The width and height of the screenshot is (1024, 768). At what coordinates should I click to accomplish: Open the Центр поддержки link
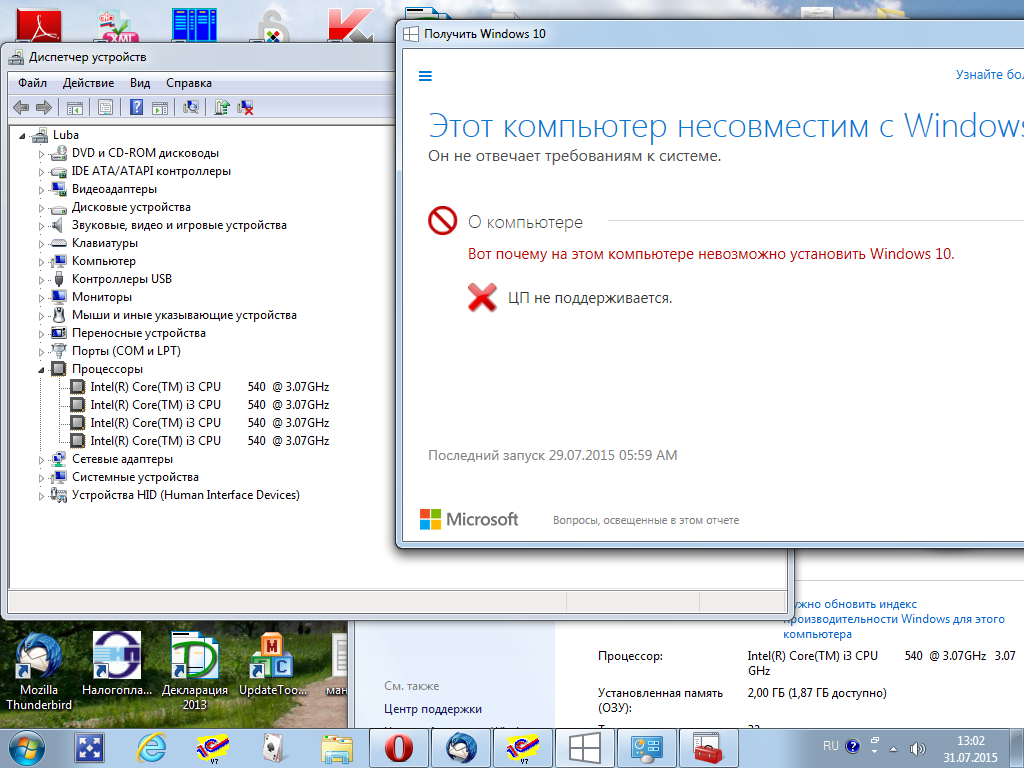[433, 709]
